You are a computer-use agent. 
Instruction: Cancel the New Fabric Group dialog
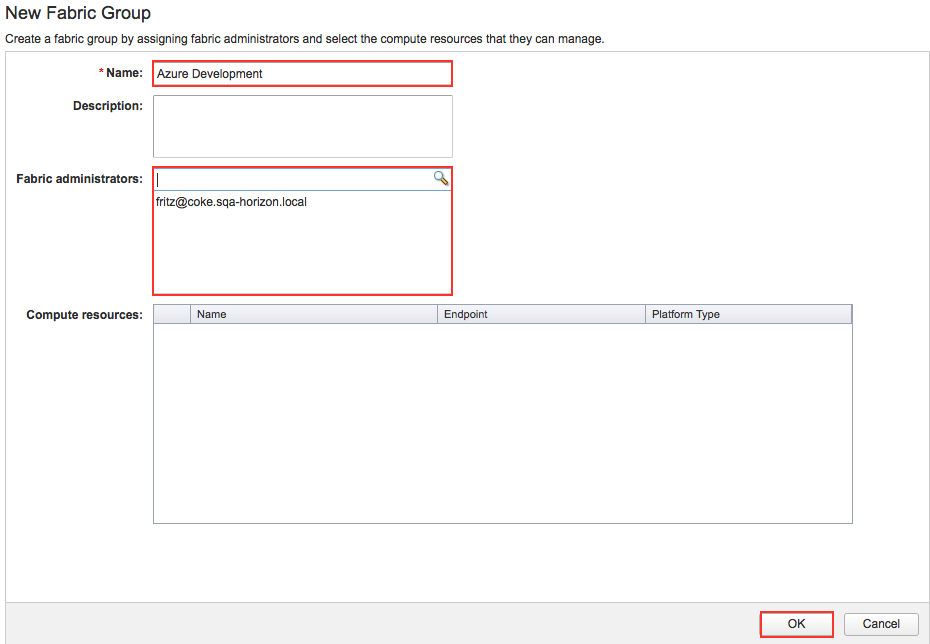click(881, 624)
